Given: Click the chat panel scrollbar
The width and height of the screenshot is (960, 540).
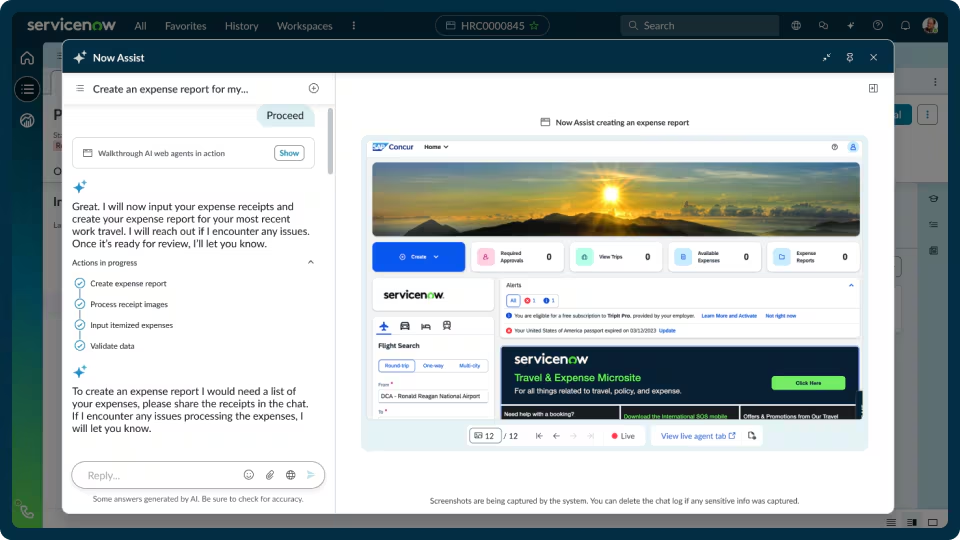Looking at the screenshot, I should tap(331, 141).
